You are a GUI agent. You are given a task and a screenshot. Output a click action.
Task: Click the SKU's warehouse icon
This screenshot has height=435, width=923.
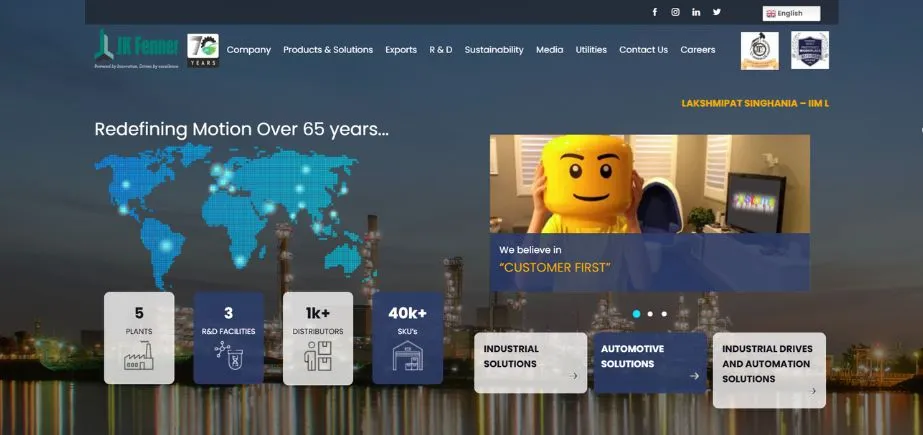click(x=407, y=356)
